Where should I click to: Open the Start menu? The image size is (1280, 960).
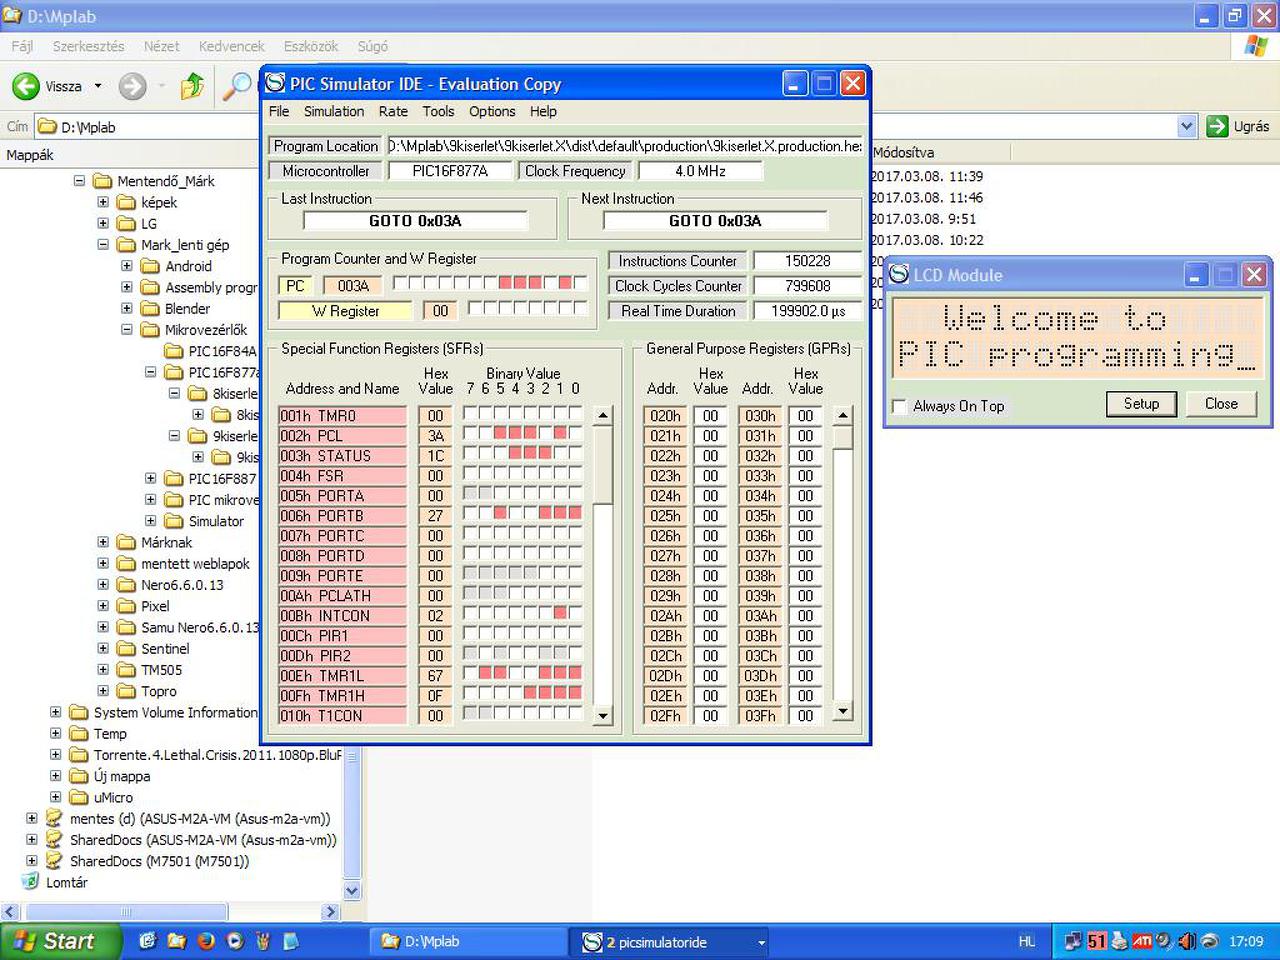[x=60, y=941]
